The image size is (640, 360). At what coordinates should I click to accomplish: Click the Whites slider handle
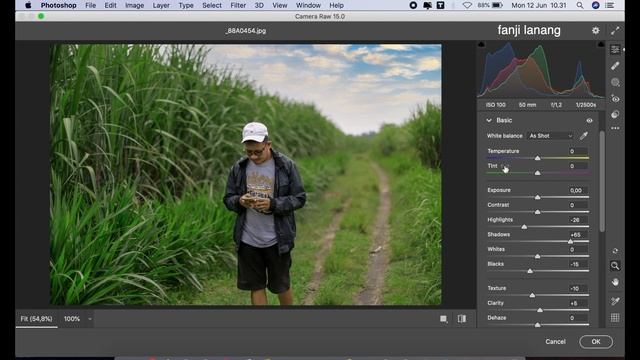pos(538,256)
